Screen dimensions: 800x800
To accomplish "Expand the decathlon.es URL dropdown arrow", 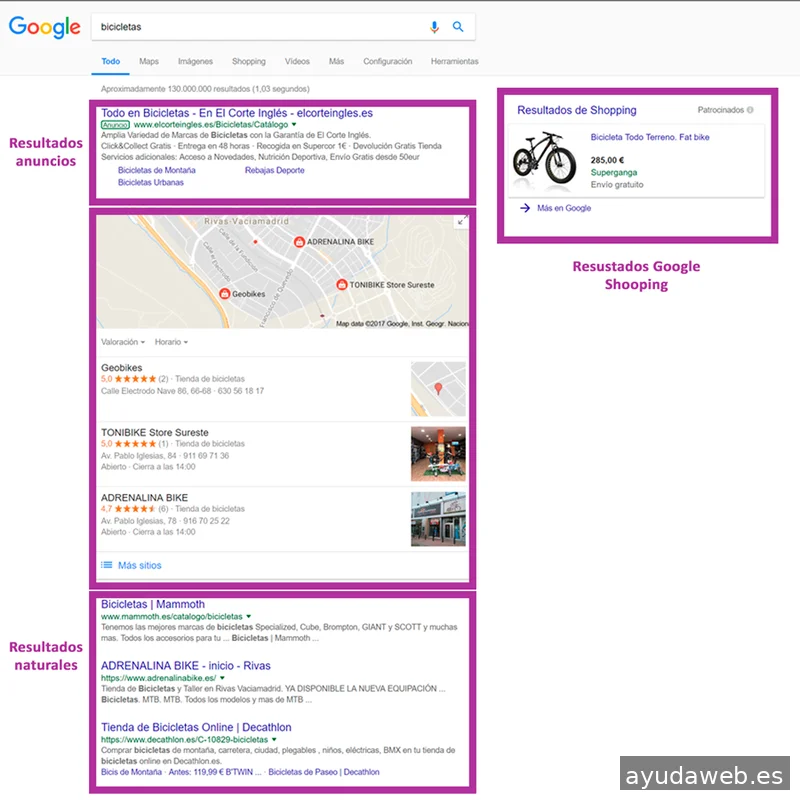I will 274,739.
